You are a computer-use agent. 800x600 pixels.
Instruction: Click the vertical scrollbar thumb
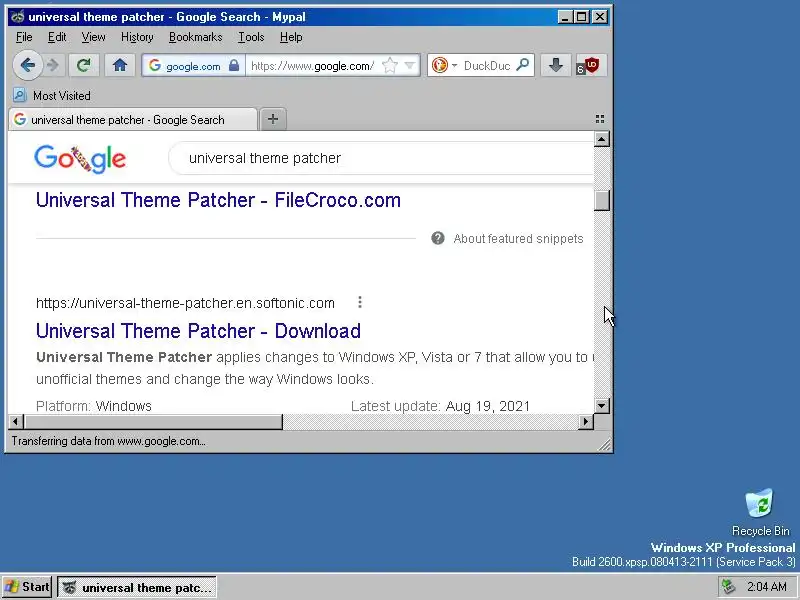coord(602,200)
